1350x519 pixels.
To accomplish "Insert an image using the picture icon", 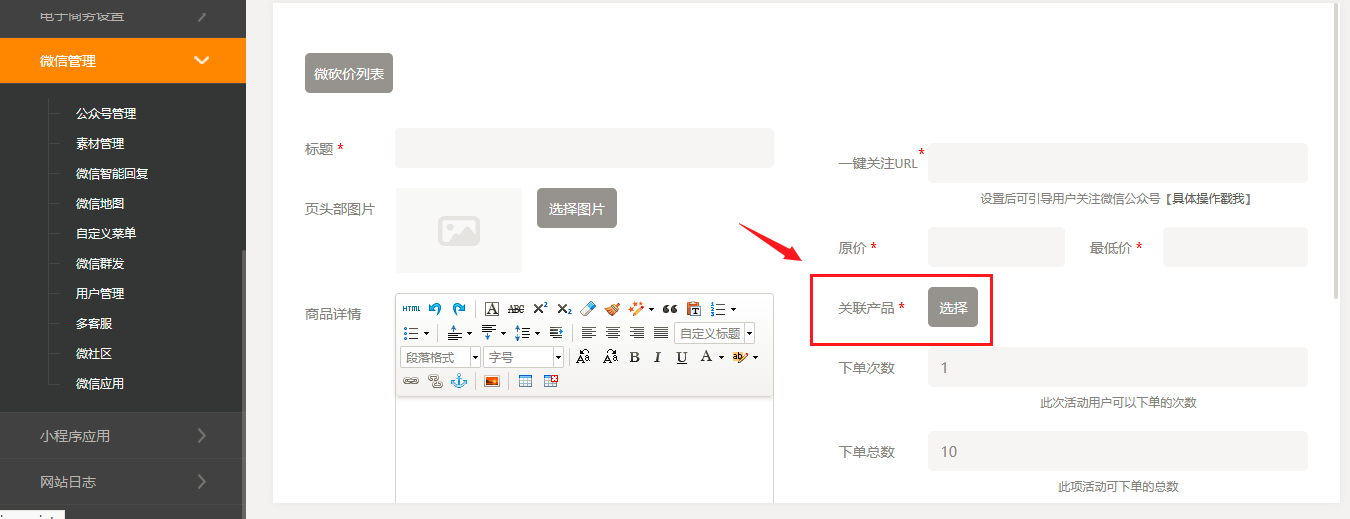I will click(491, 381).
